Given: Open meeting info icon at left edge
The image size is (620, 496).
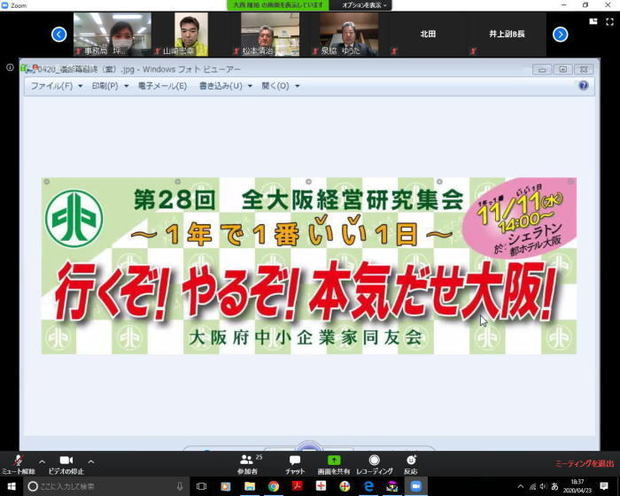Looking at the screenshot, I should tap(10, 68).
